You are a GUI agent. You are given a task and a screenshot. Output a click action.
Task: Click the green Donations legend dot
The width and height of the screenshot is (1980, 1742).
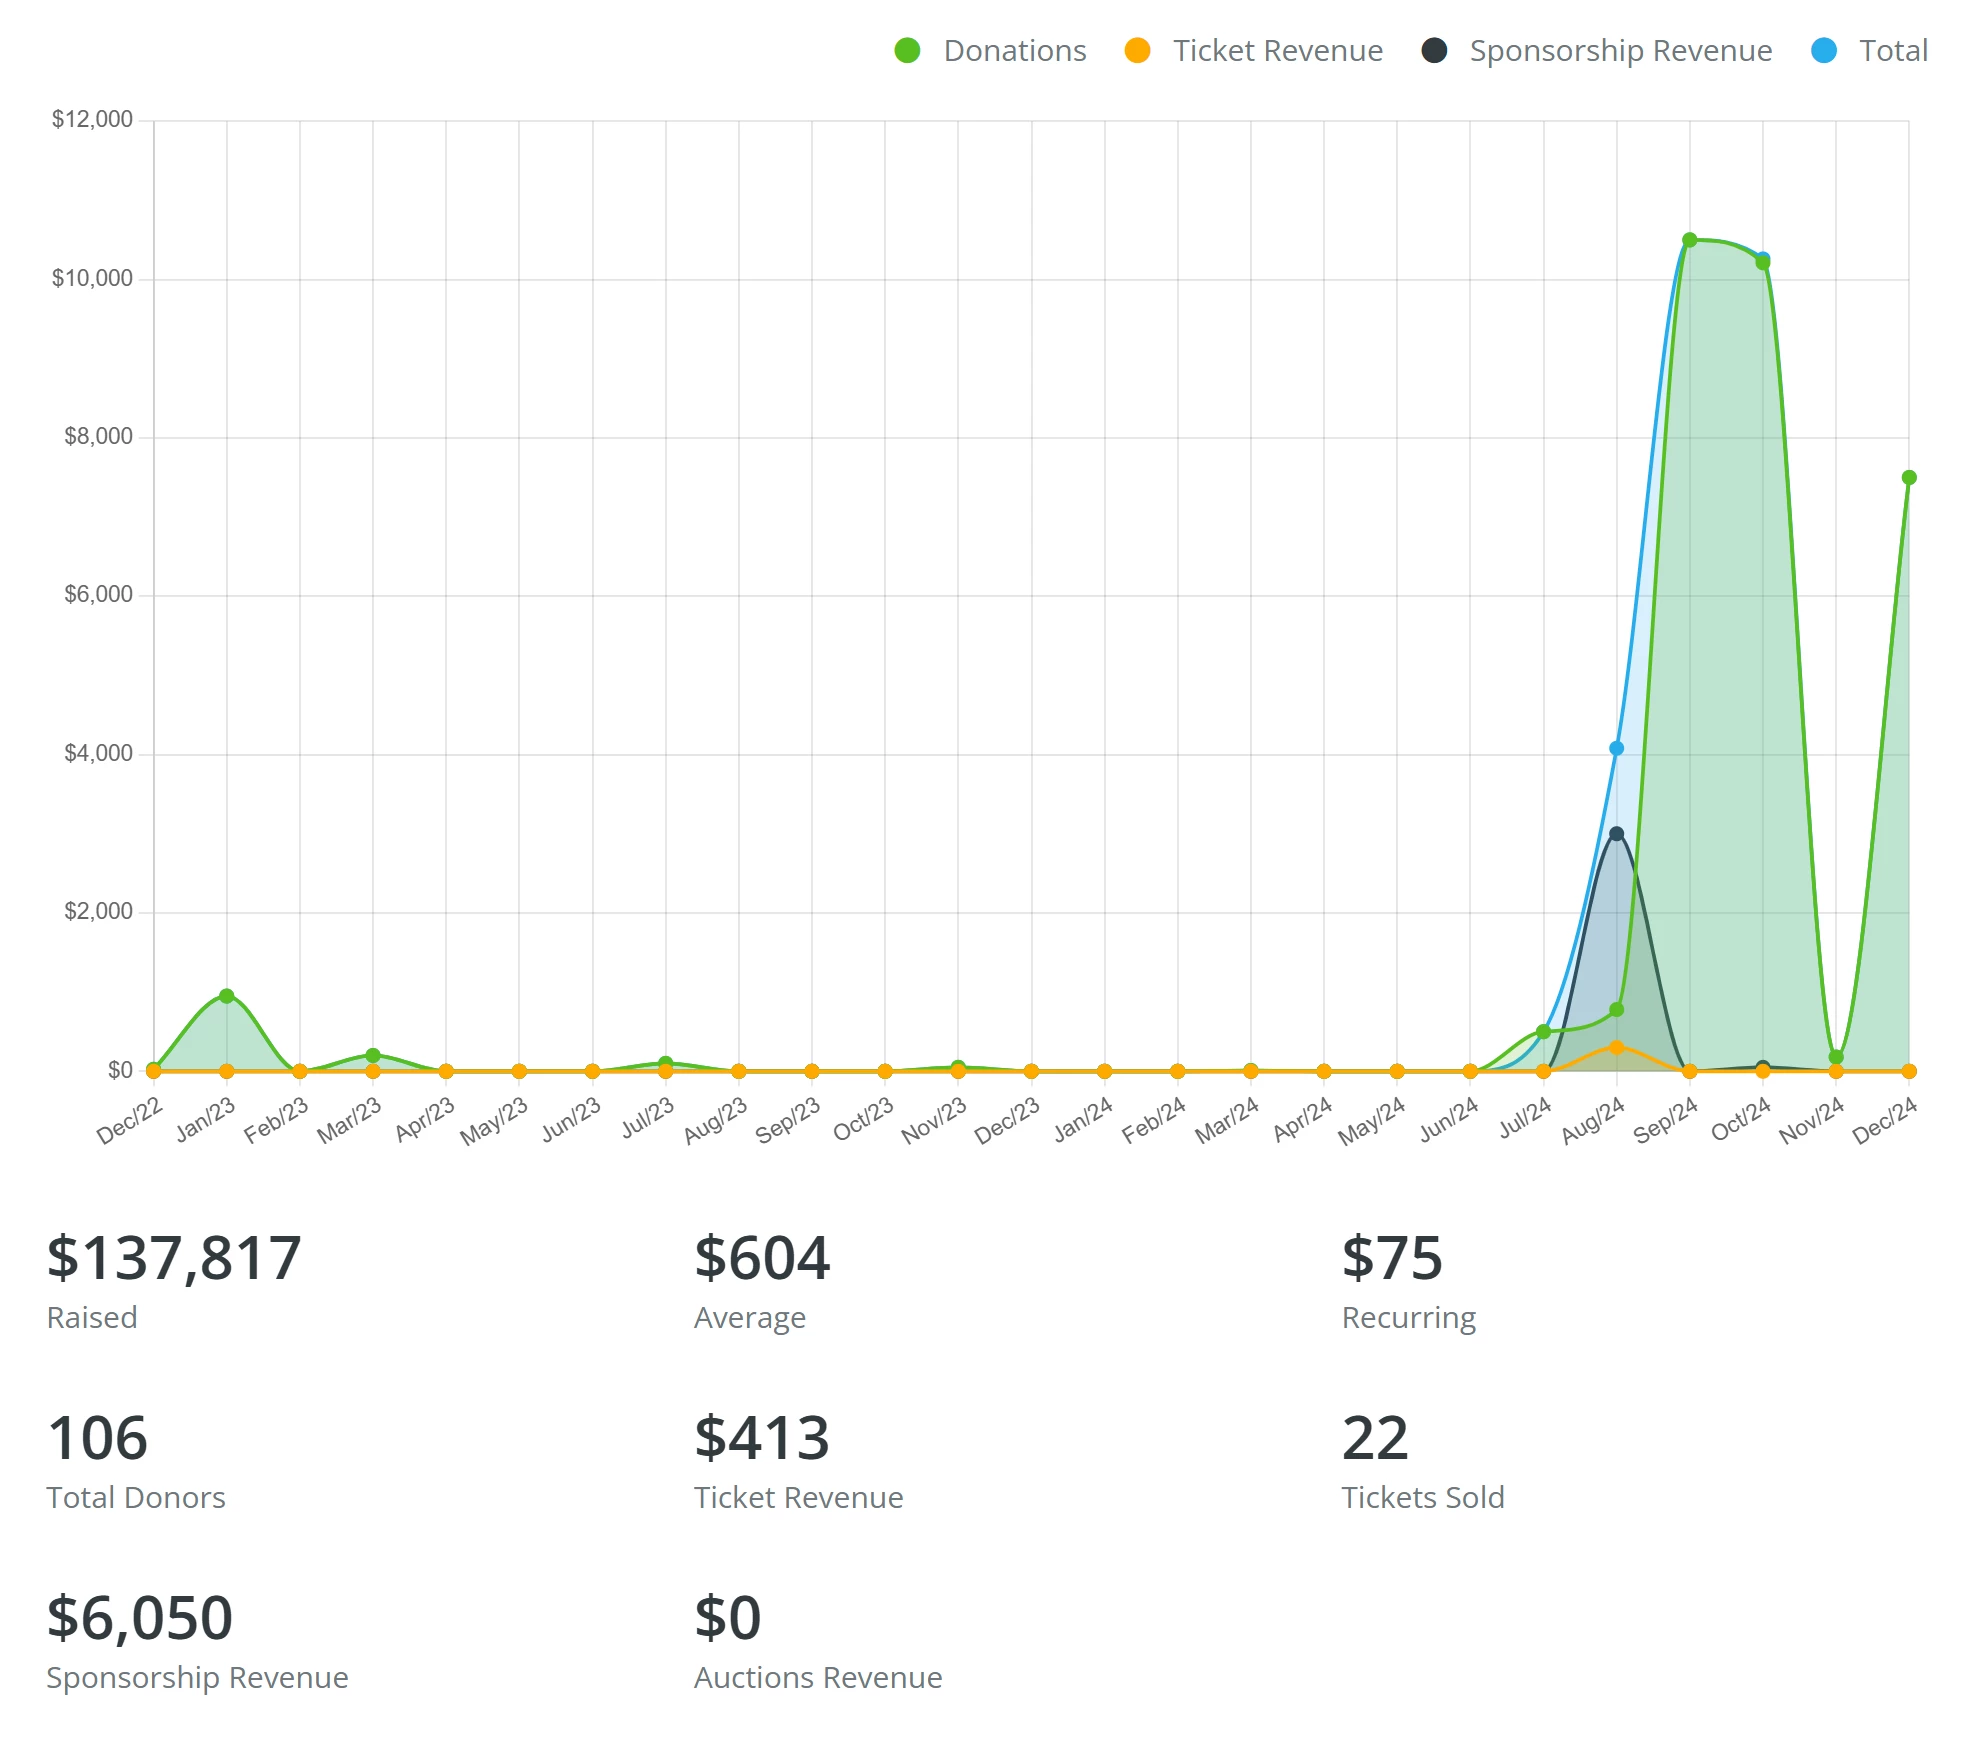tap(907, 51)
